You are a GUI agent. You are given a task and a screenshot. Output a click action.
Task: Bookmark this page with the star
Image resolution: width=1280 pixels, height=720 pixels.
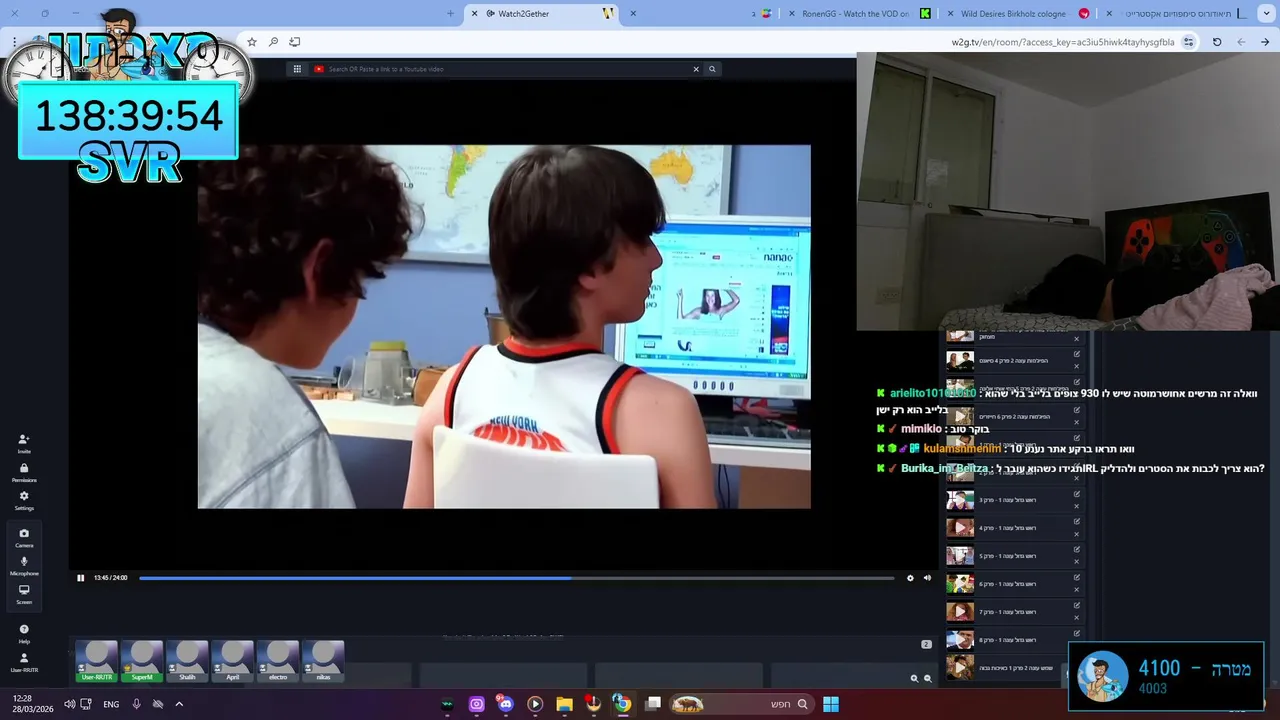pyautogui.click(x=252, y=42)
